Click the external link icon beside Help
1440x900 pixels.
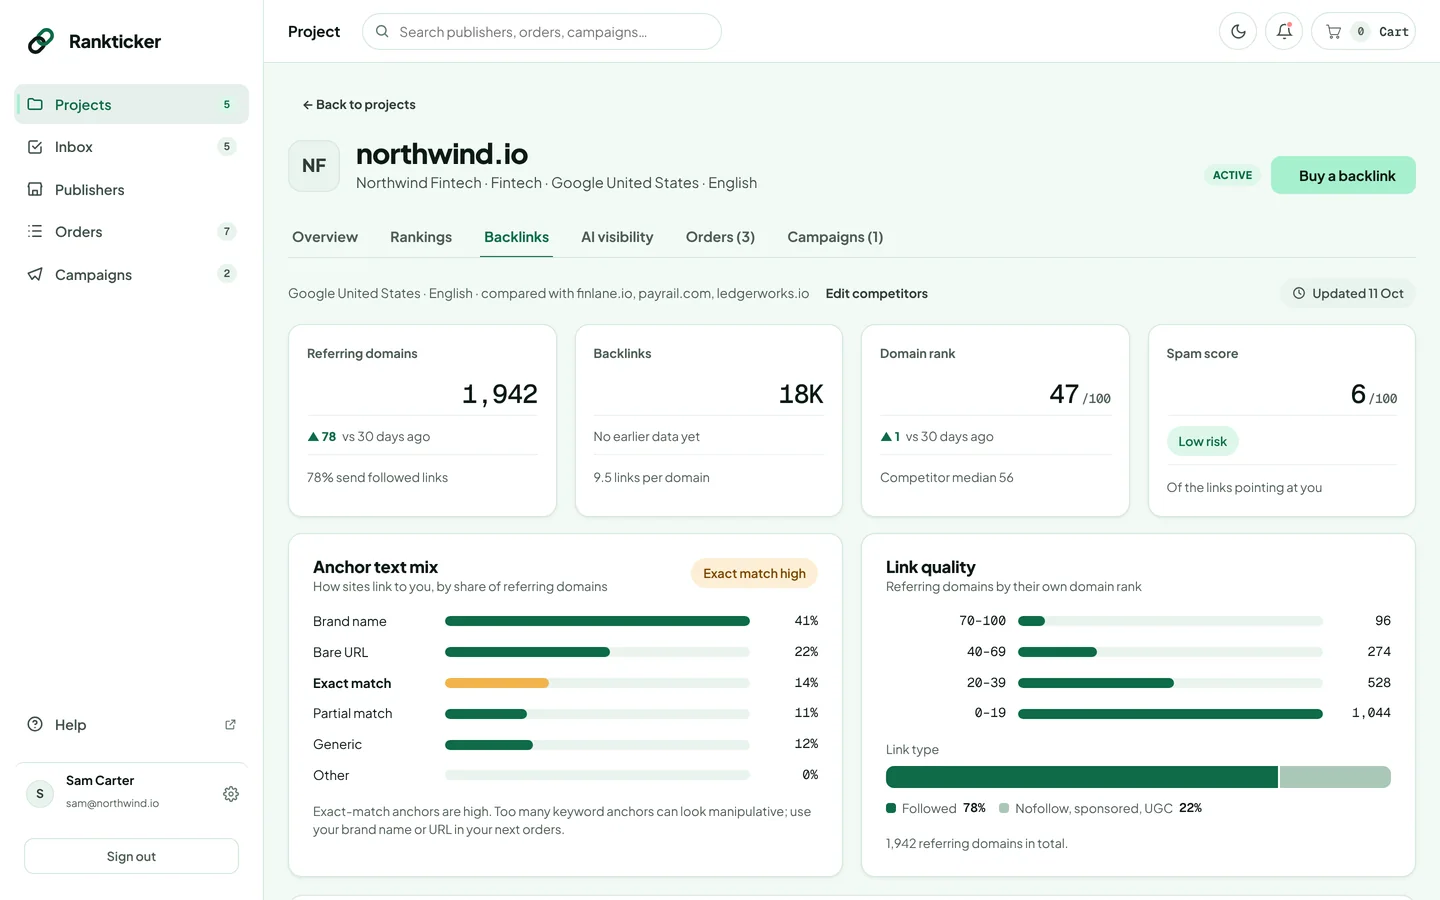tap(231, 724)
